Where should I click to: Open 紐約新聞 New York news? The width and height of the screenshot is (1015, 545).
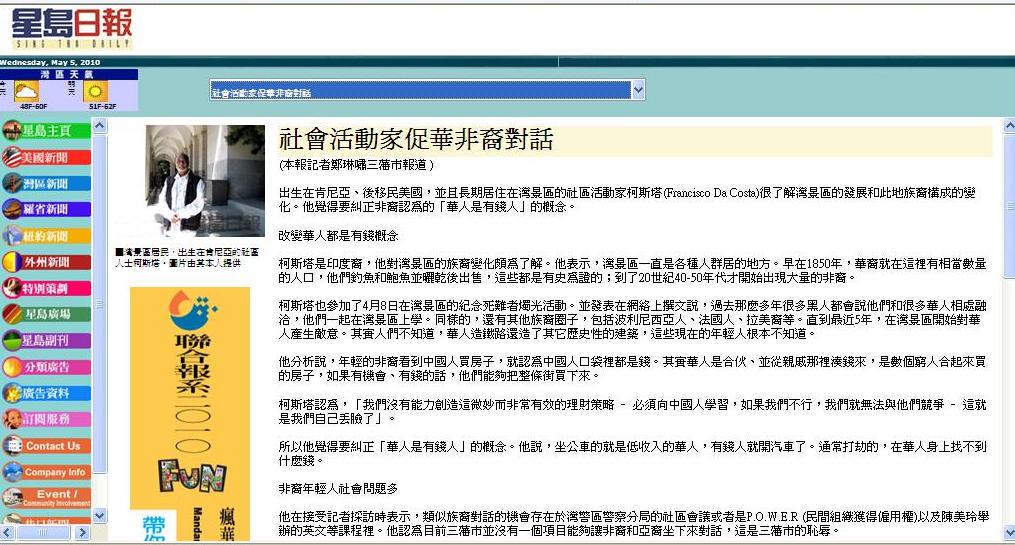pyautogui.click(x=46, y=236)
